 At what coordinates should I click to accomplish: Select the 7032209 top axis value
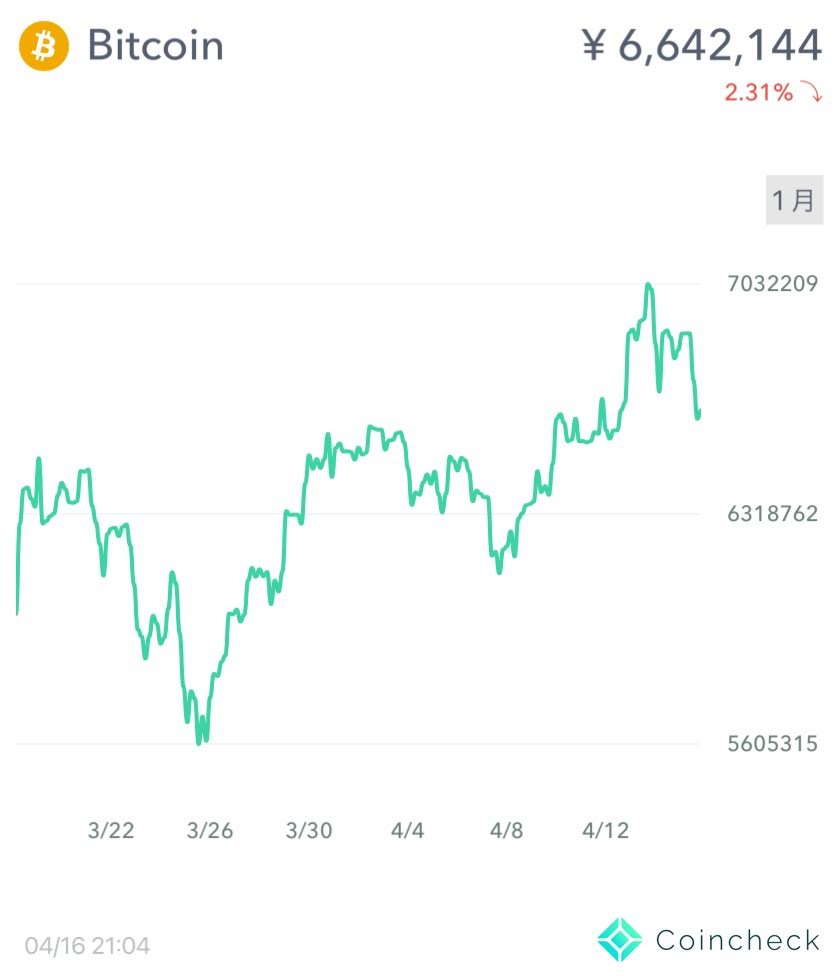point(772,284)
